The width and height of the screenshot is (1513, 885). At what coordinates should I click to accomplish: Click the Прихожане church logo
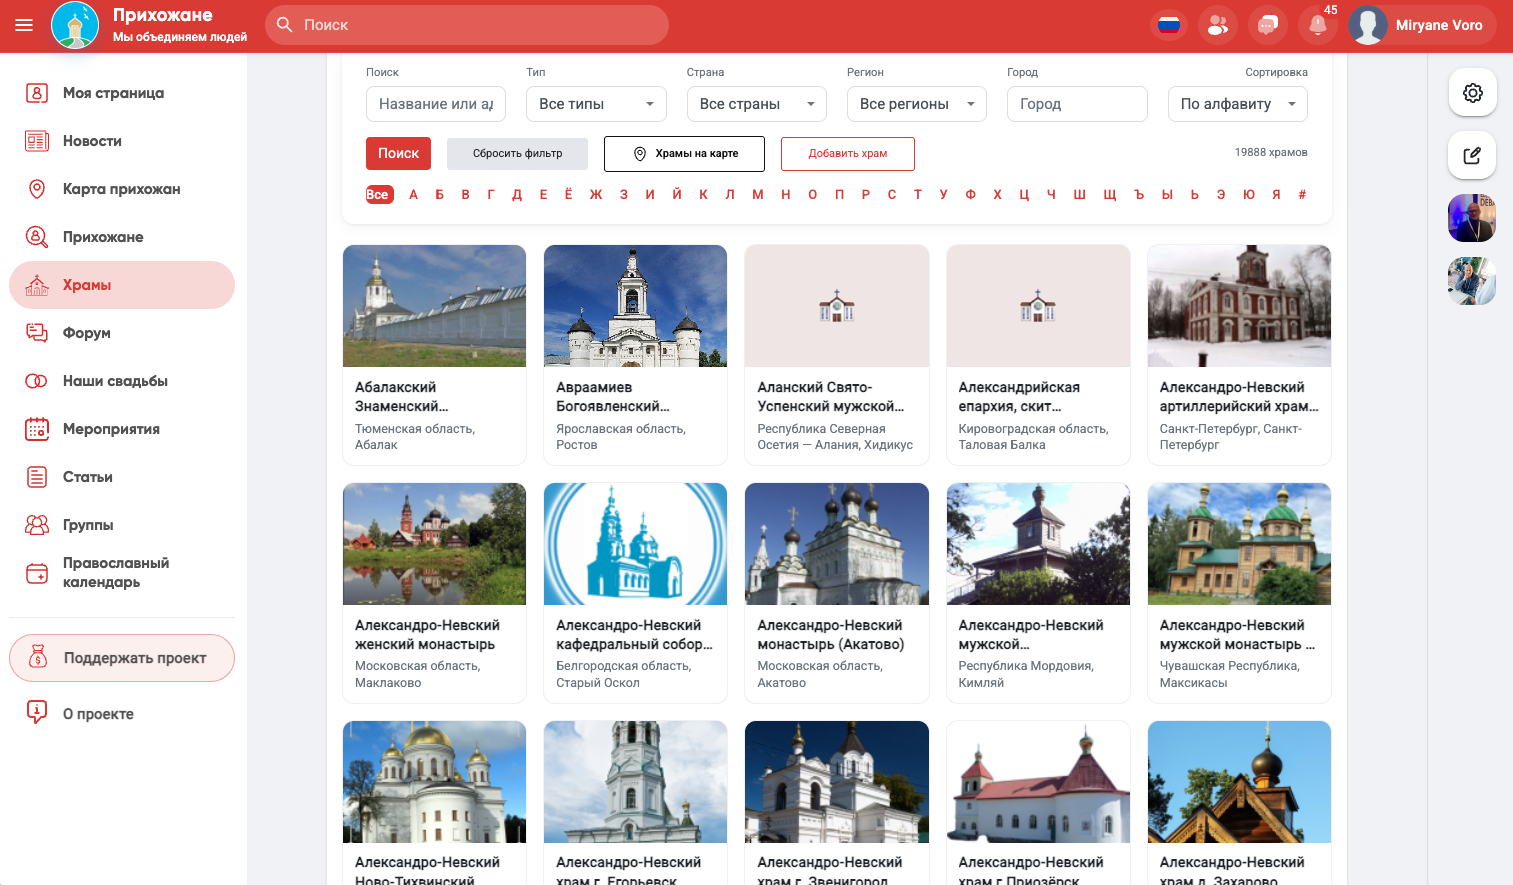(75, 25)
